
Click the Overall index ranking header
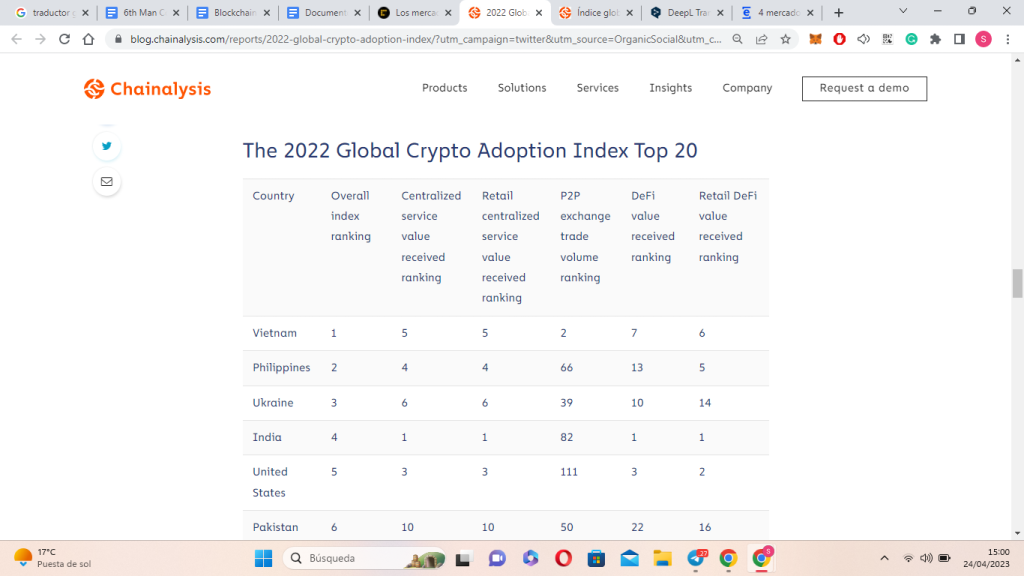(351, 216)
